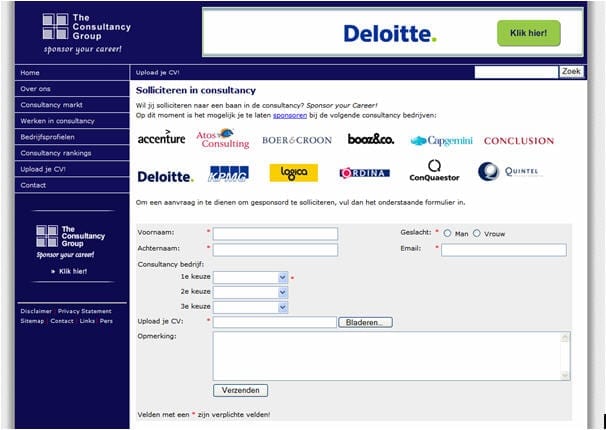Open the 1e keuze dropdown
Image resolution: width=606 pixels, height=430 pixels.
click(250, 277)
